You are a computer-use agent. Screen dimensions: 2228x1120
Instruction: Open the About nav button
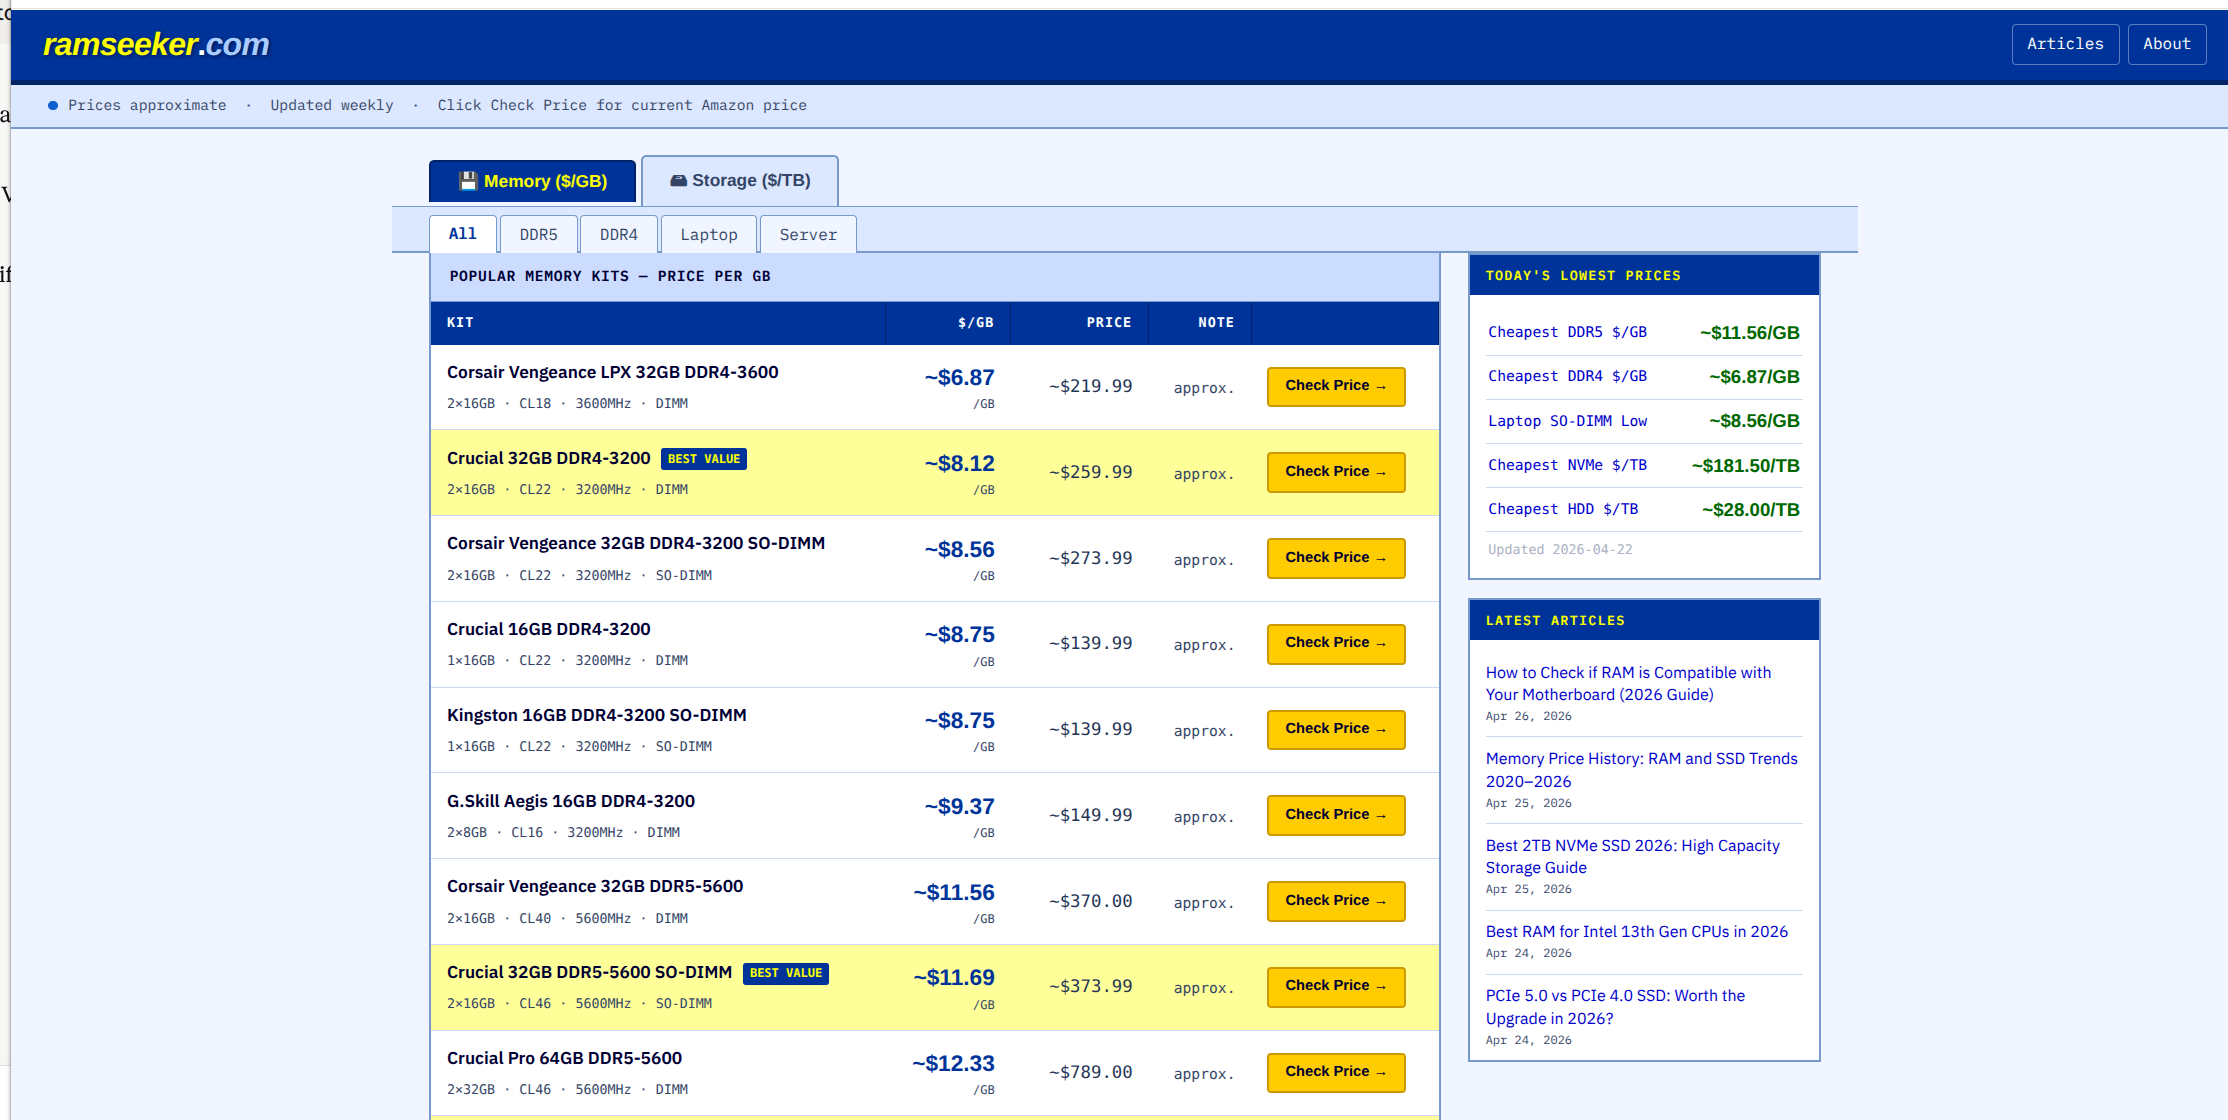(2166, 44)
